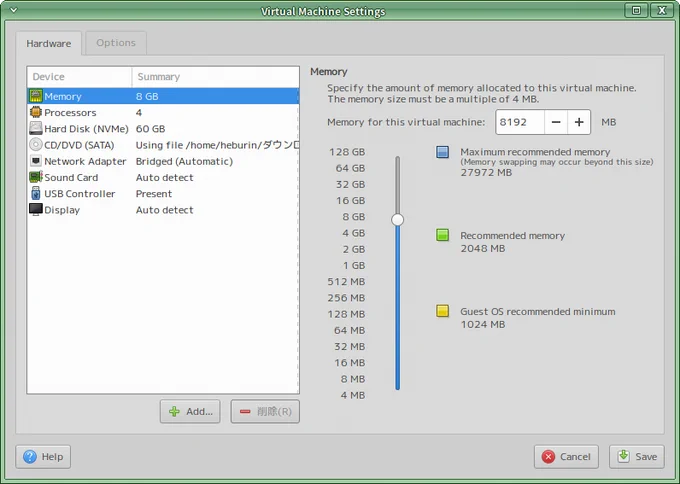Select the CD/DVD (SATA) device row

tap(163, 145)
